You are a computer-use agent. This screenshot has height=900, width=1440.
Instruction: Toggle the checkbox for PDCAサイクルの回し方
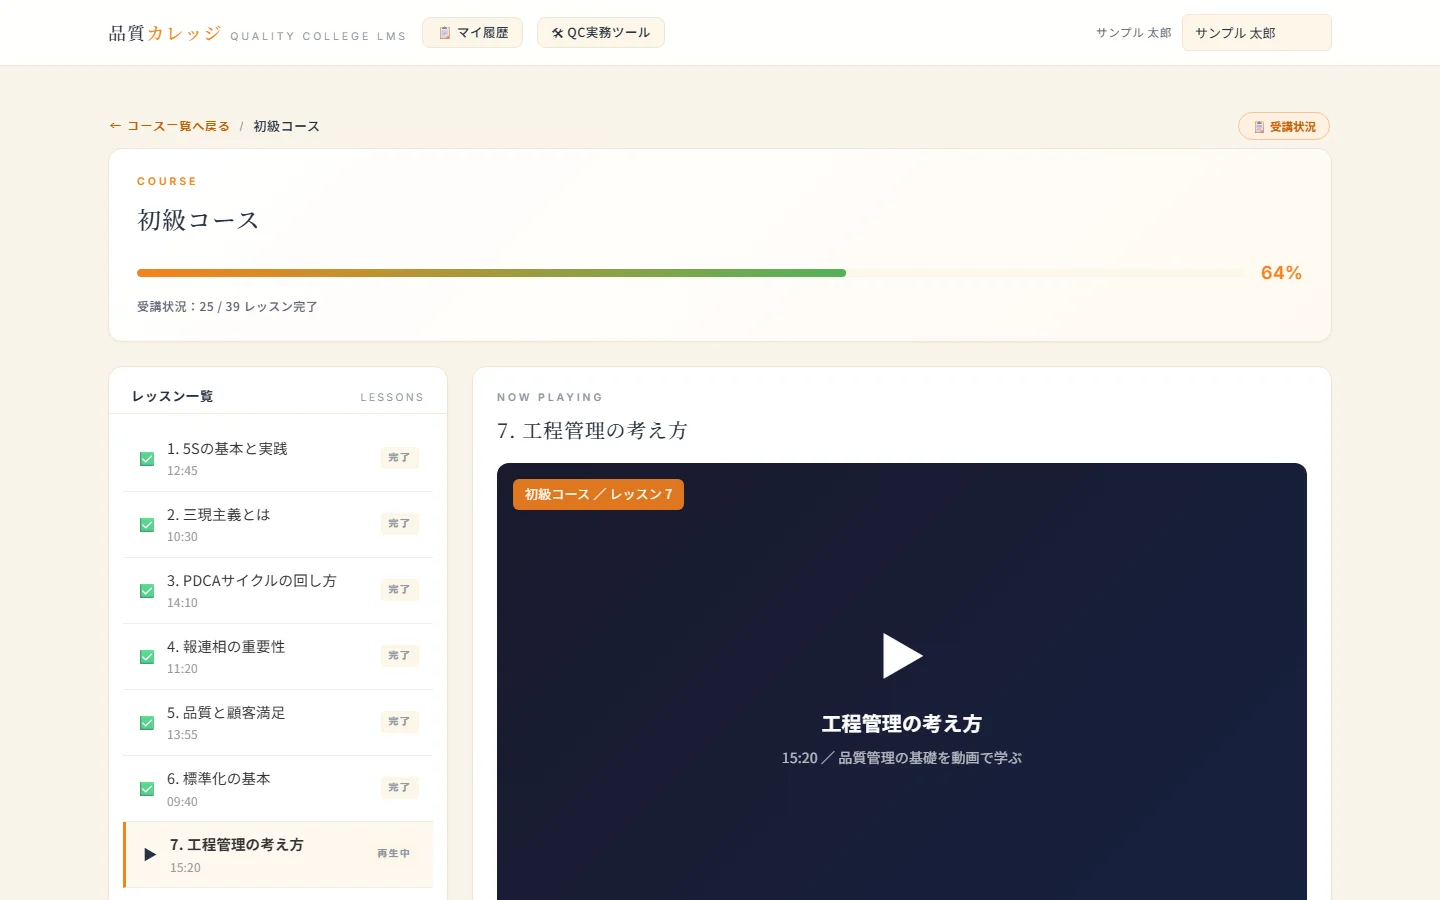(x=147, y=591)
